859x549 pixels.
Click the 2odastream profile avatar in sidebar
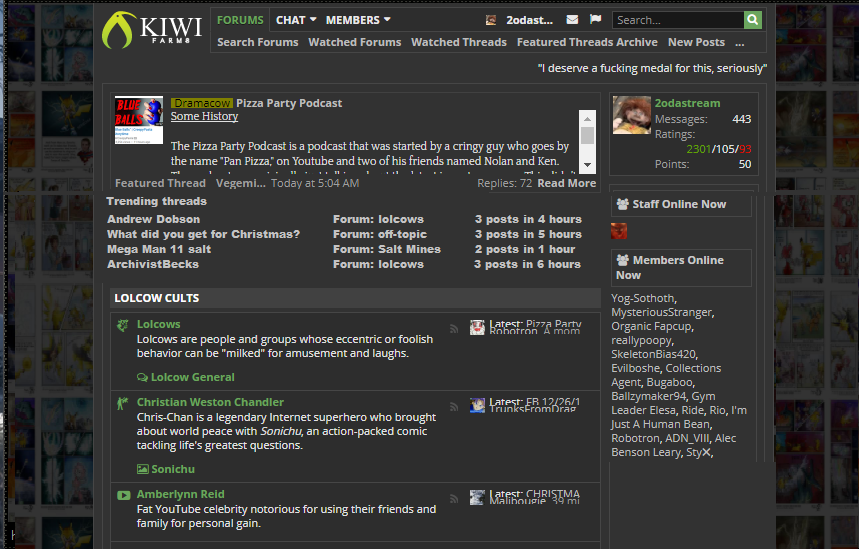[632, 115]
